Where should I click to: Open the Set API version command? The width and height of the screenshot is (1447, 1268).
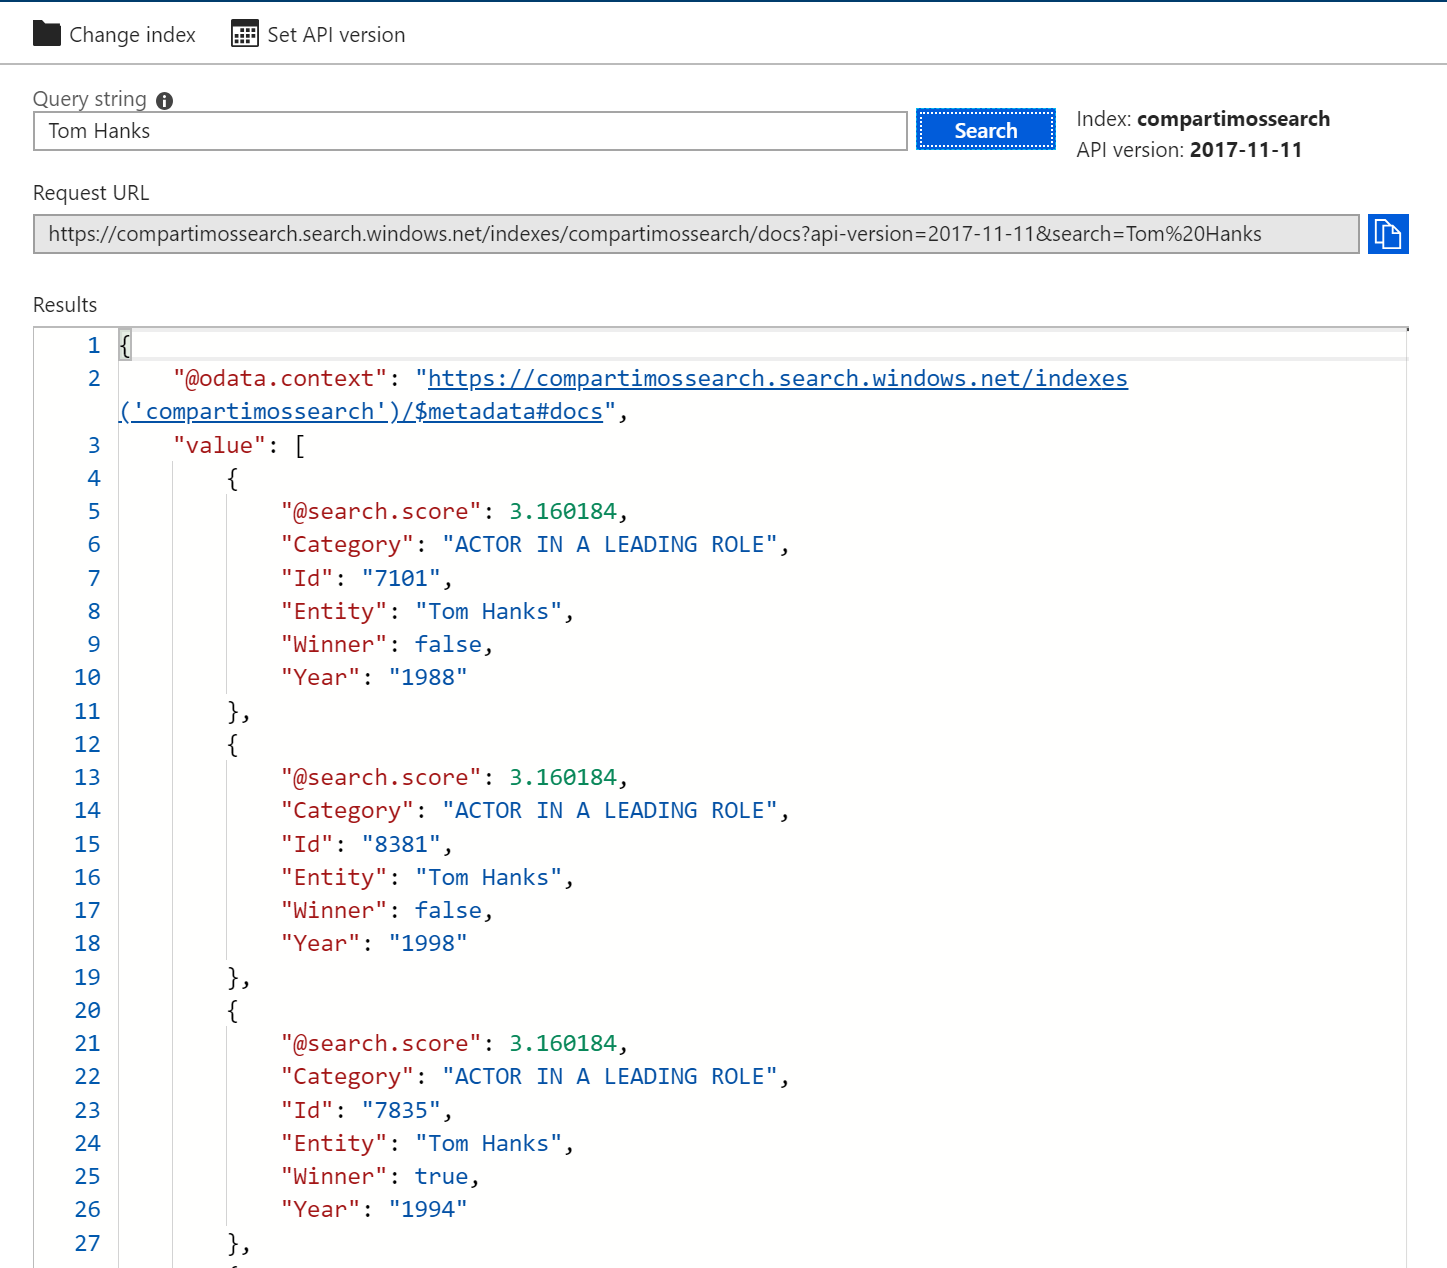point(318,34)
